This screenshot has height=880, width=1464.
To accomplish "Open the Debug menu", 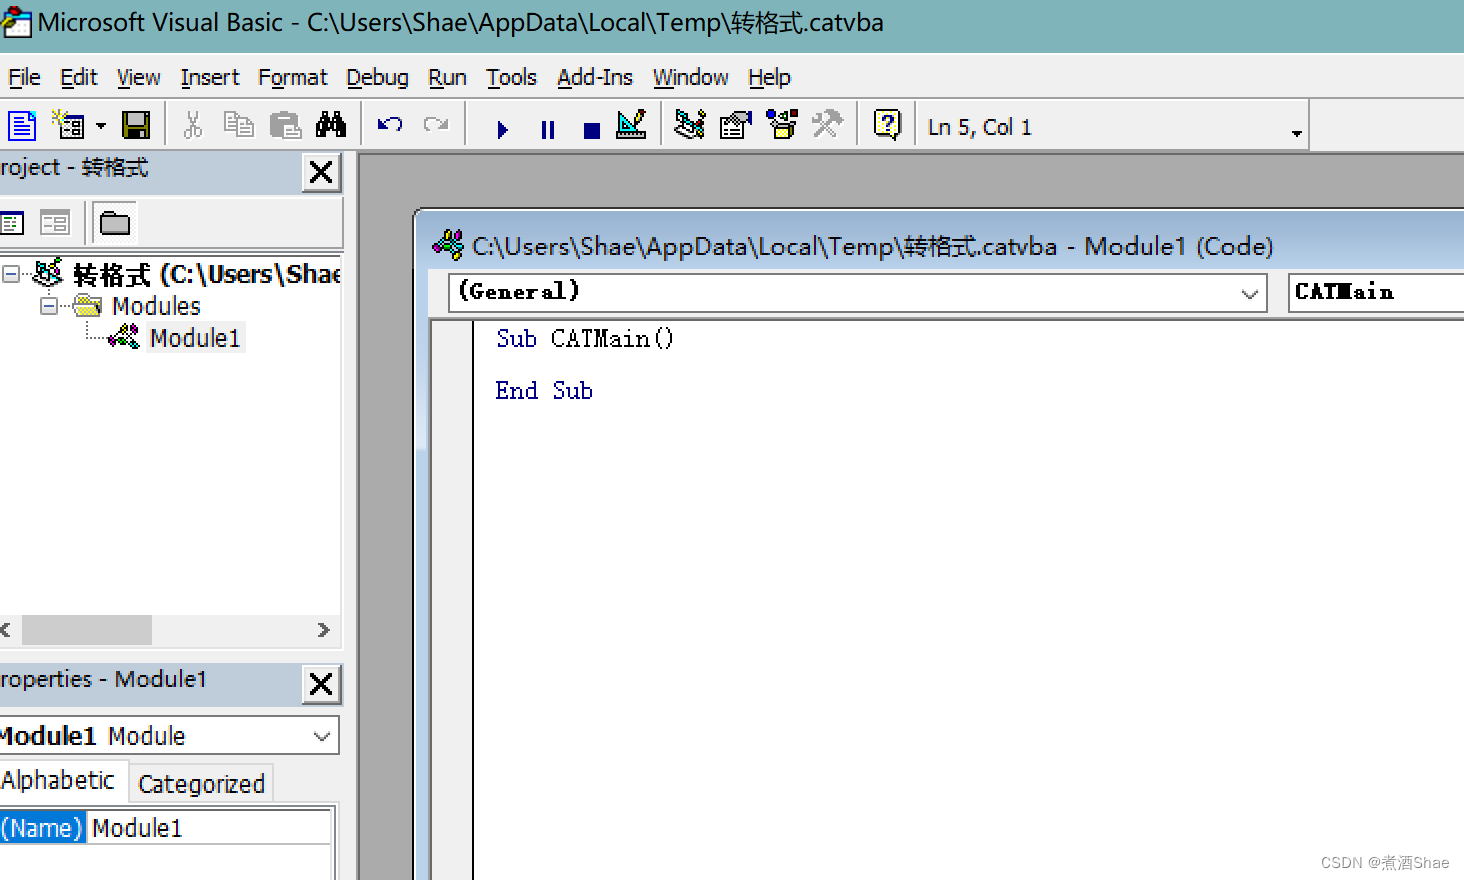I will pos(378,77).
